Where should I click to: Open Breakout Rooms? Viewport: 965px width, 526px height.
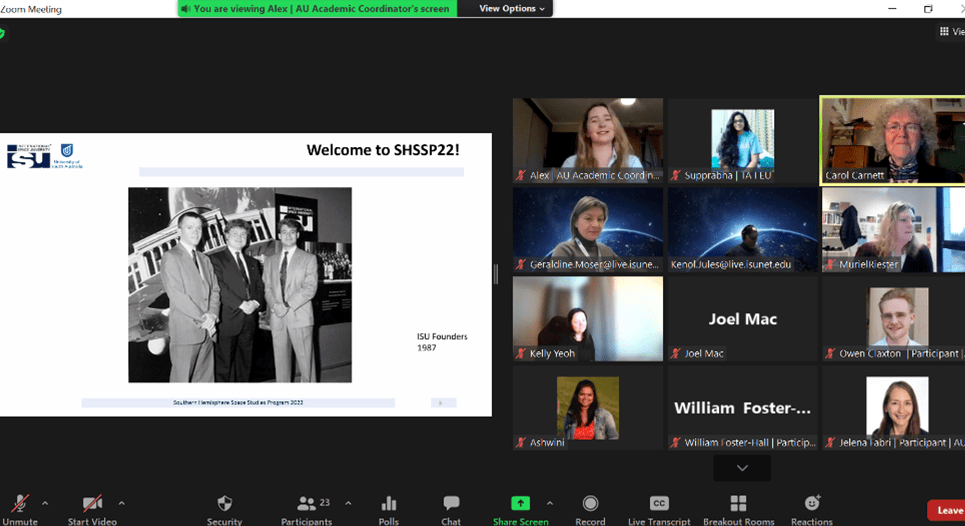[x=738, y=504]
